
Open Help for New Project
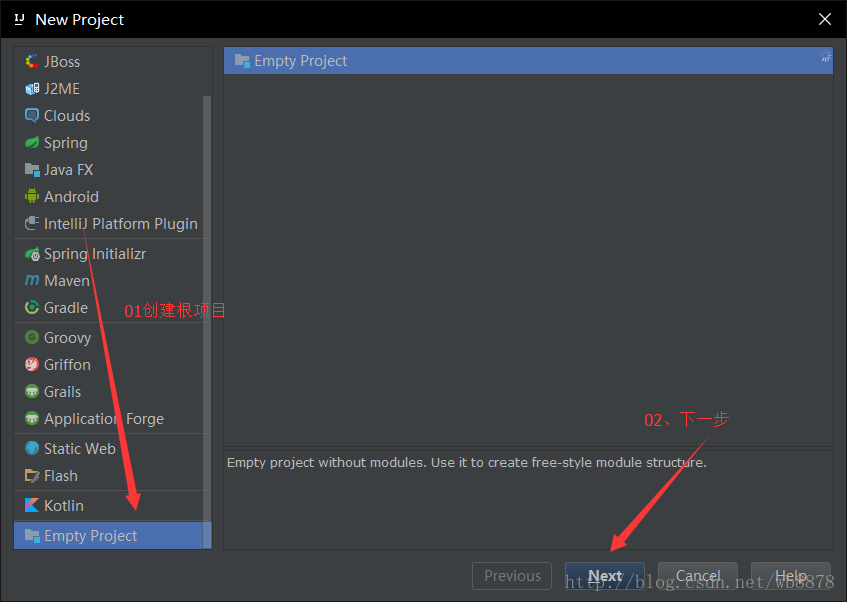tap(790, 576)
